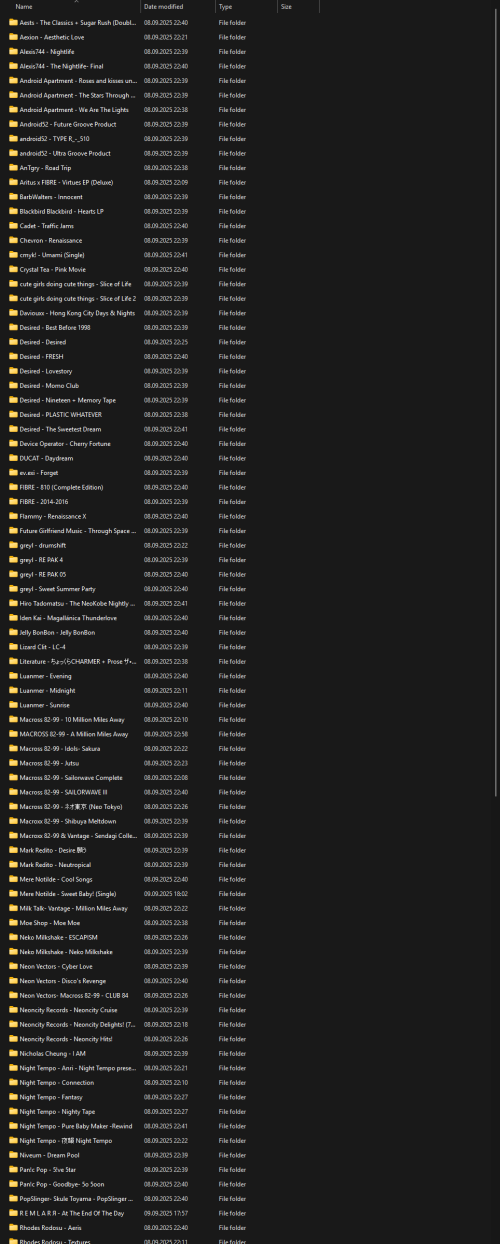Click the Crystal Tea - Pink Movie folder icon
Image resolution: width=500 pixels, height=1244 pixels.
click(13, 269)
